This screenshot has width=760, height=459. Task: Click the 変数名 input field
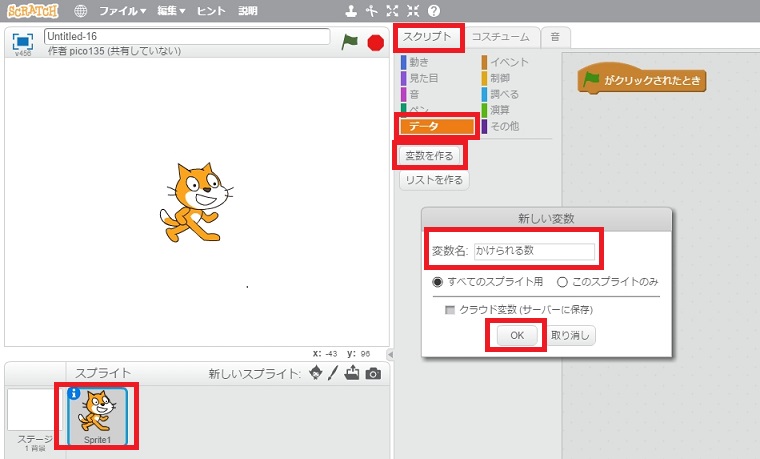(x=534, y=251)
